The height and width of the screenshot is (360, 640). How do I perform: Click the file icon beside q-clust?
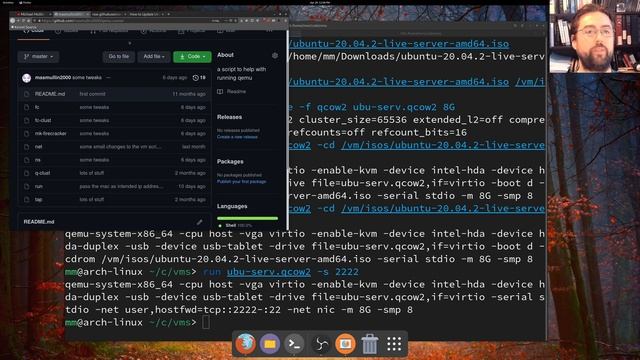click(x=27, y=173)
